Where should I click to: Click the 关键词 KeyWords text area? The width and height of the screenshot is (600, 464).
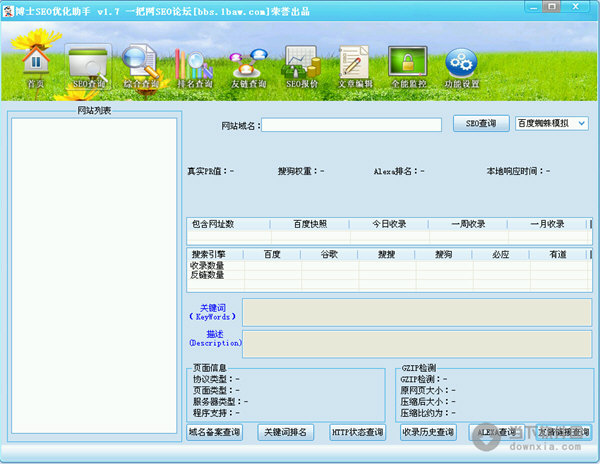point(417,313)
